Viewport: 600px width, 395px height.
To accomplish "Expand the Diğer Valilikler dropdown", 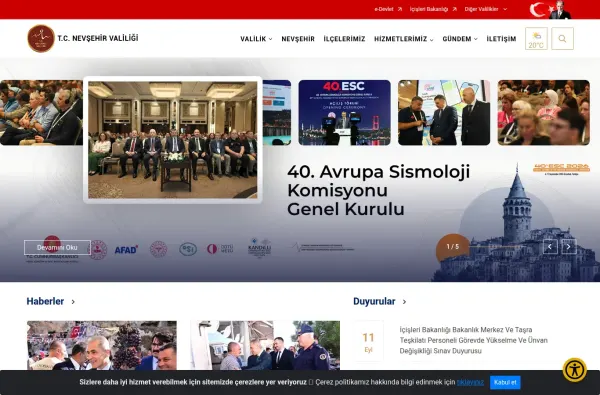I will click(x=486, y=9).
